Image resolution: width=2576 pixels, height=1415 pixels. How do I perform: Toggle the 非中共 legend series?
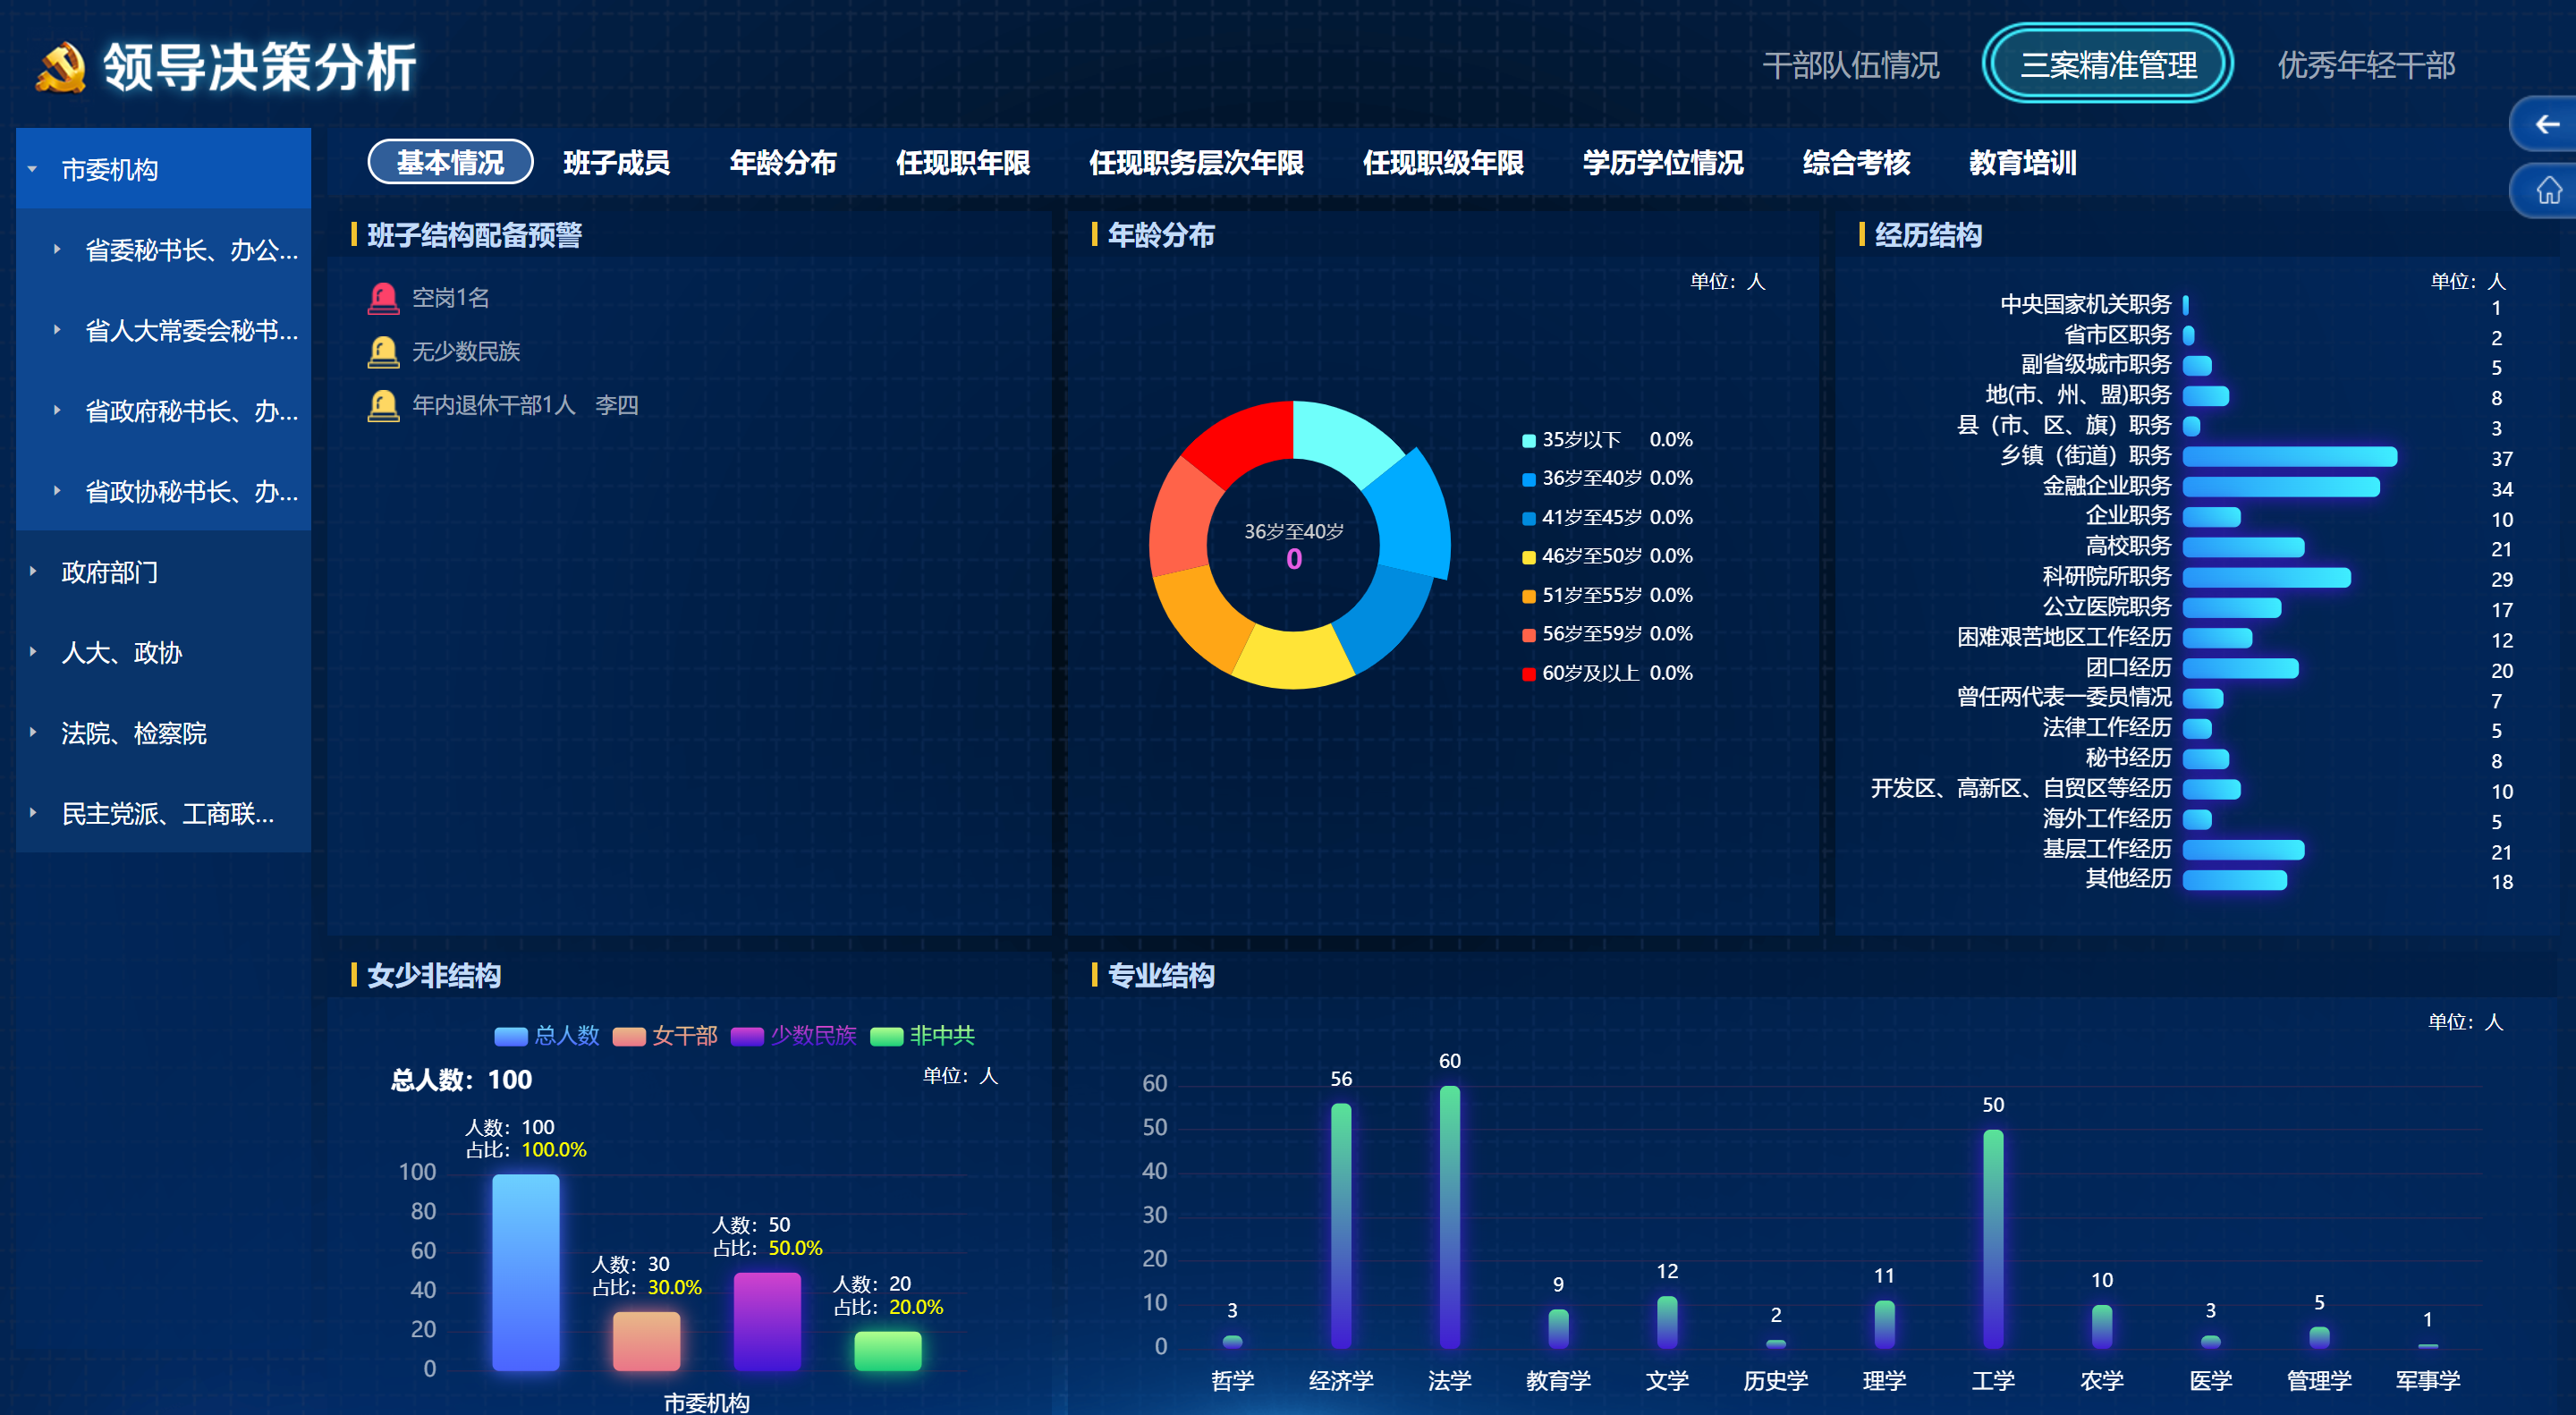click(922, 1035)
